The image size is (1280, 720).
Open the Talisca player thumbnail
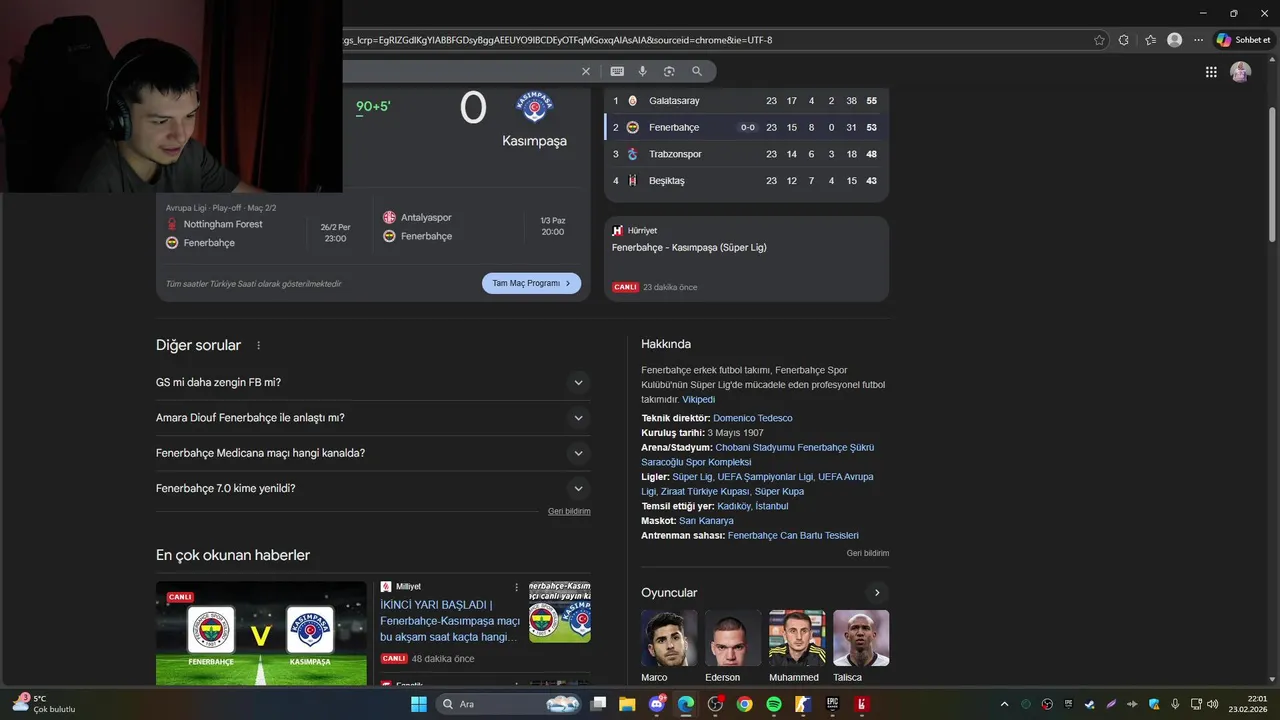(x=861, y=638)
